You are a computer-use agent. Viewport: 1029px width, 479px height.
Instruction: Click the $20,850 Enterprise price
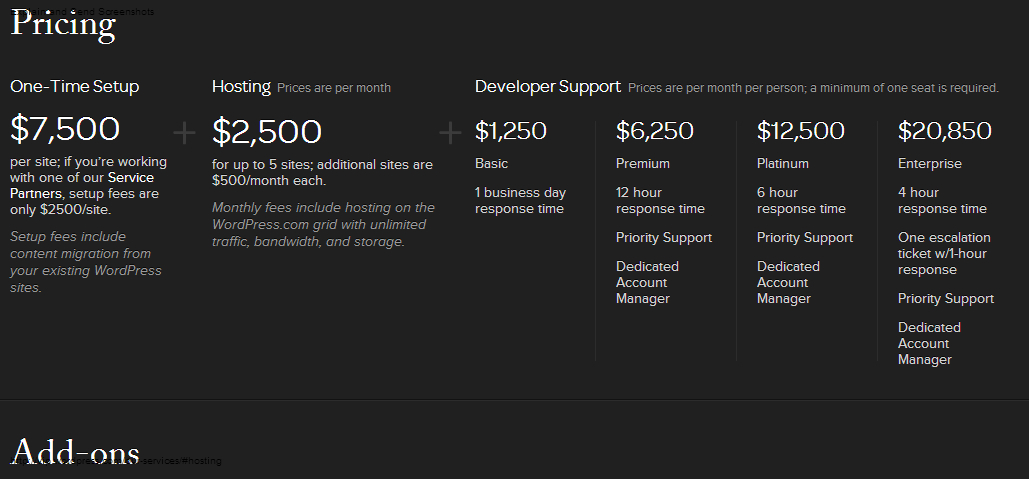pos(945,131)
